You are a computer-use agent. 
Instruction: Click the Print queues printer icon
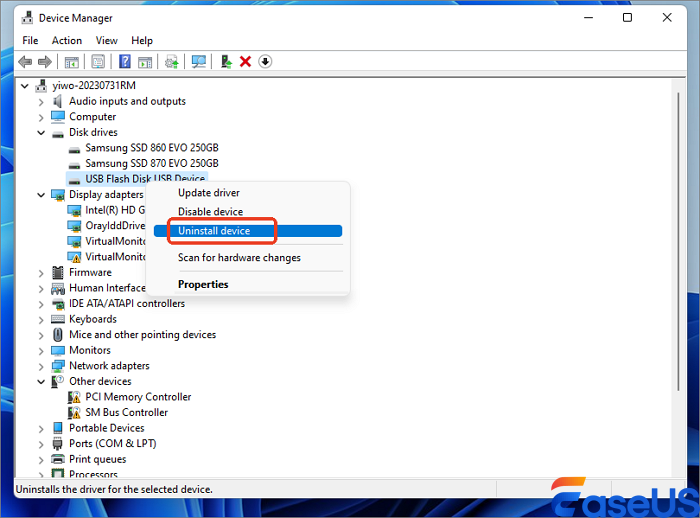[x=58, y=459]
